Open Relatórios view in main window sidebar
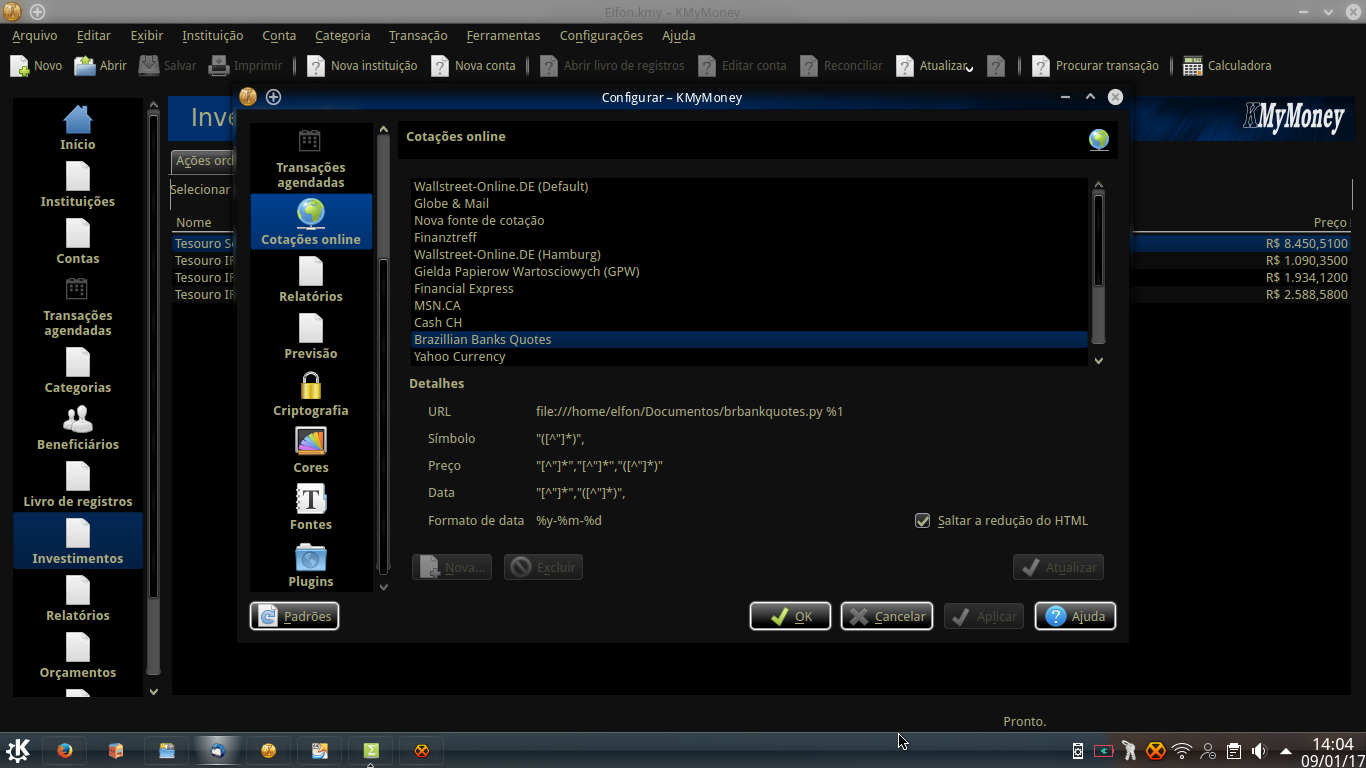The height and width of the screenshot is (768, 1366). tap(78, 598)
